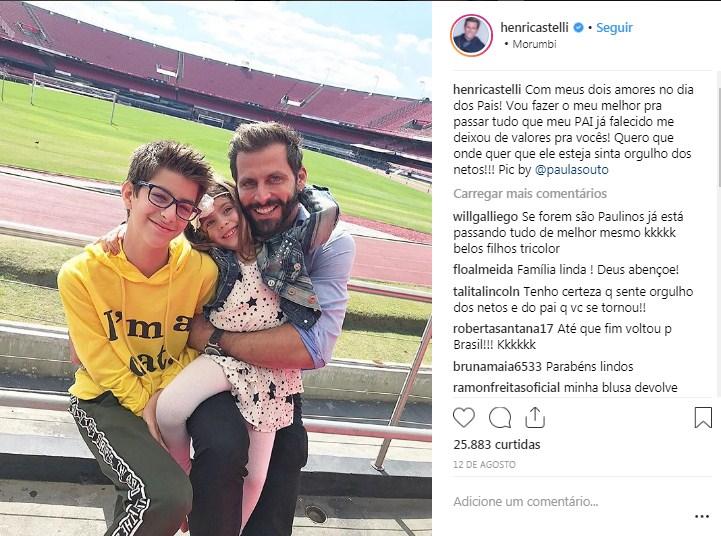This screenshot has height=536, width=721.
Task: Share the post with the share icon
Action: (x=535, y=417)
